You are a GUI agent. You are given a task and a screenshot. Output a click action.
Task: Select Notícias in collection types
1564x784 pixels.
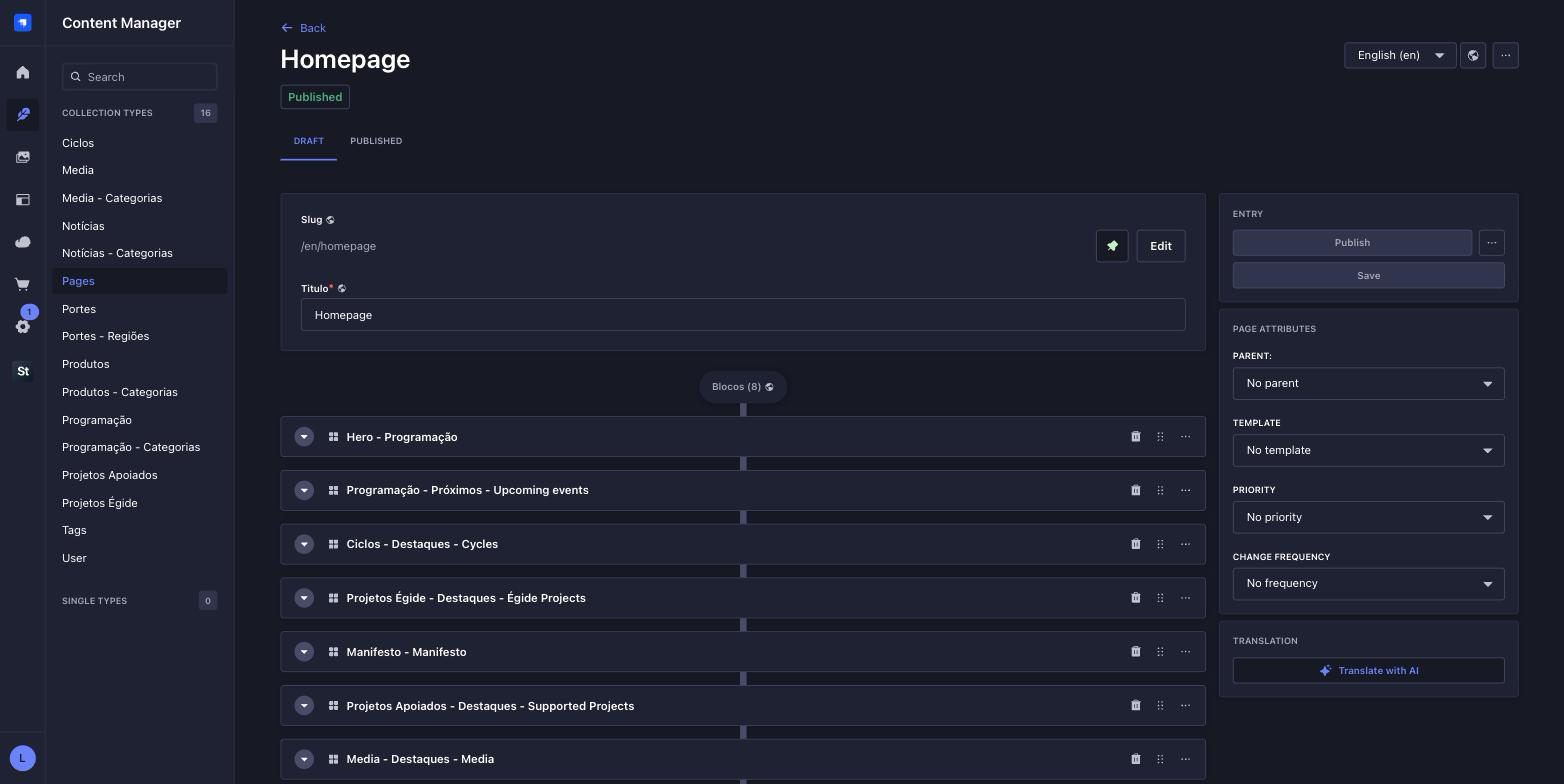click(x=83, y=226)
